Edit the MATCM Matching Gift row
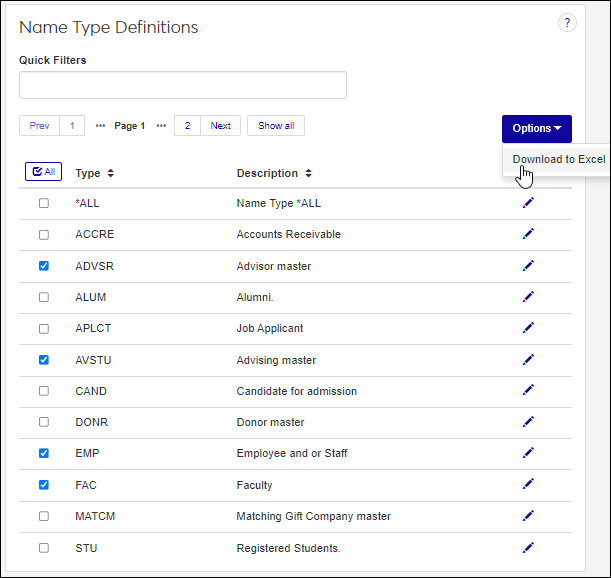This screenshot has width=611, height=578. pyautogui.click(x=528, y=516)
